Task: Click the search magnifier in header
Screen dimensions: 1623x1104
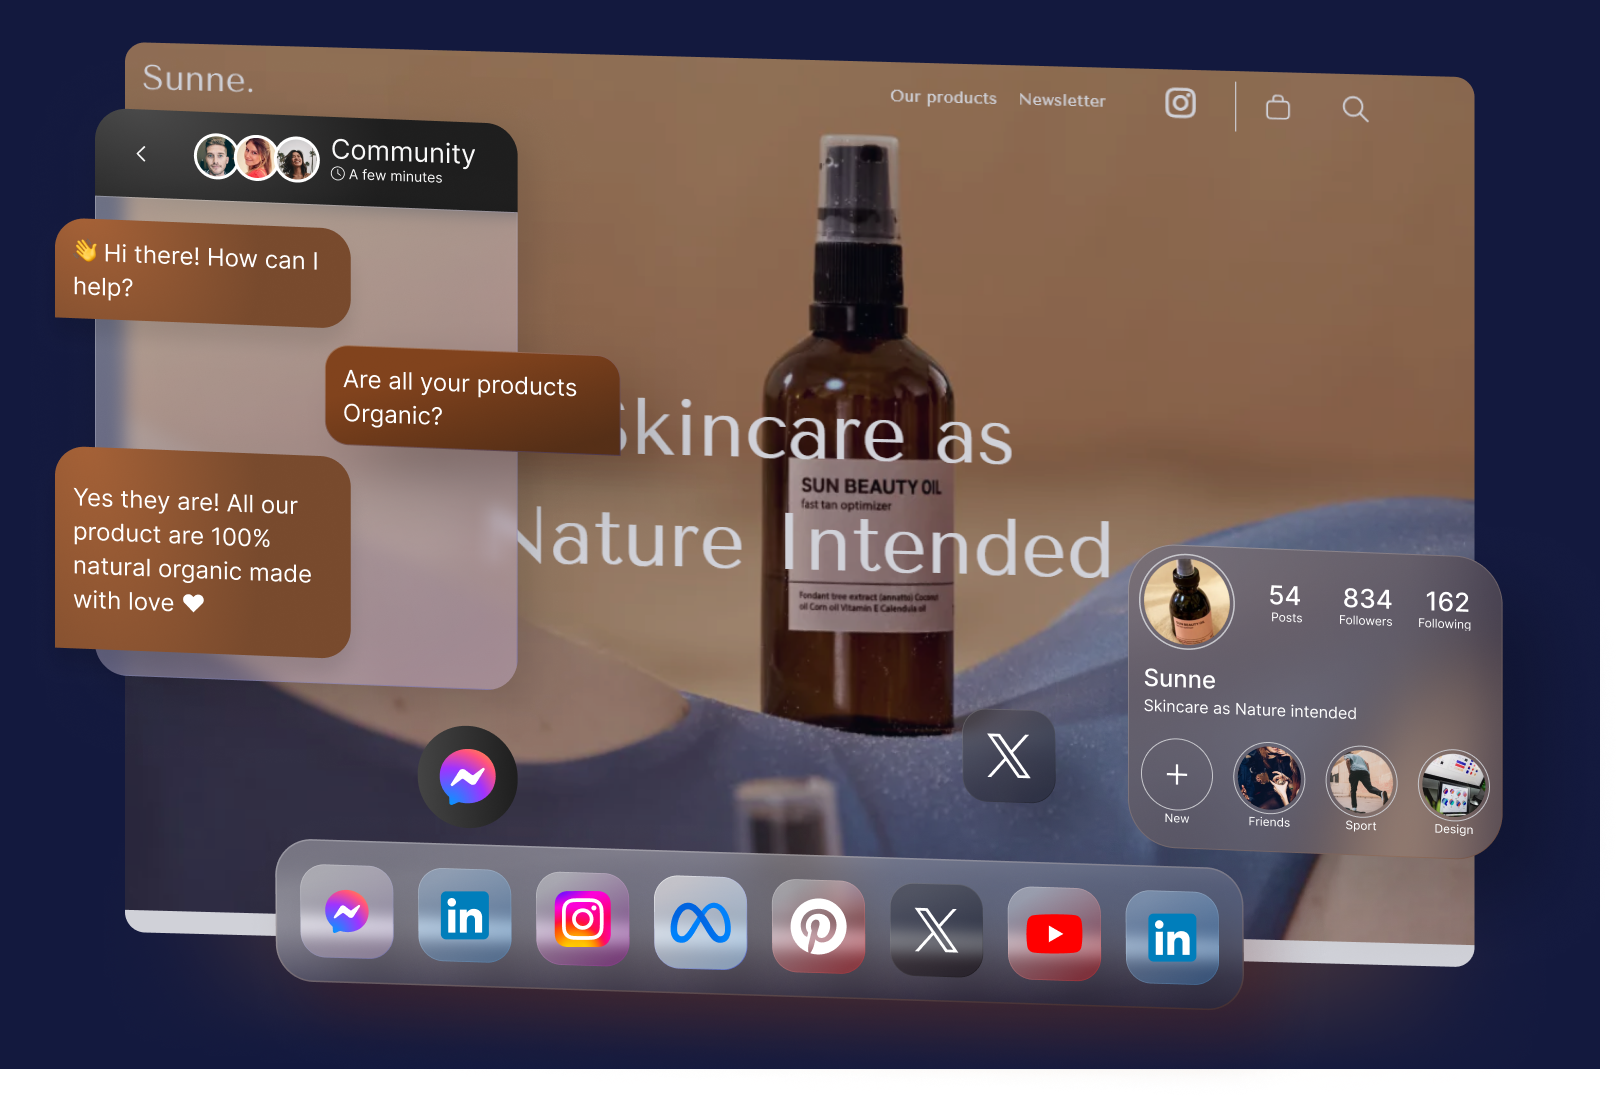Action: 1355,109
